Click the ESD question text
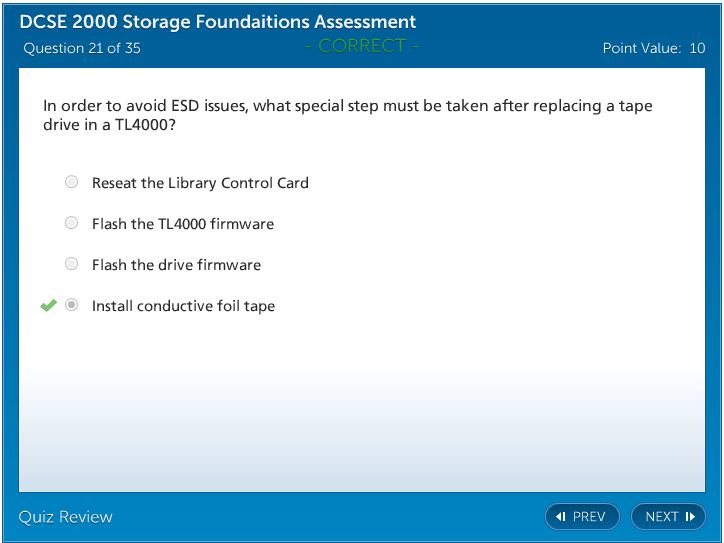 click(347, 115)
